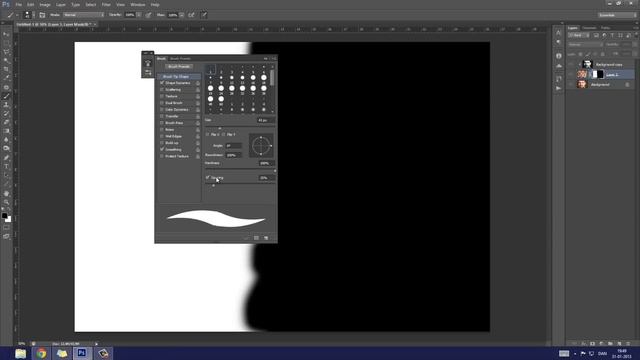
Task: Open the Properties panel dock icon
Action: point(558,56)
